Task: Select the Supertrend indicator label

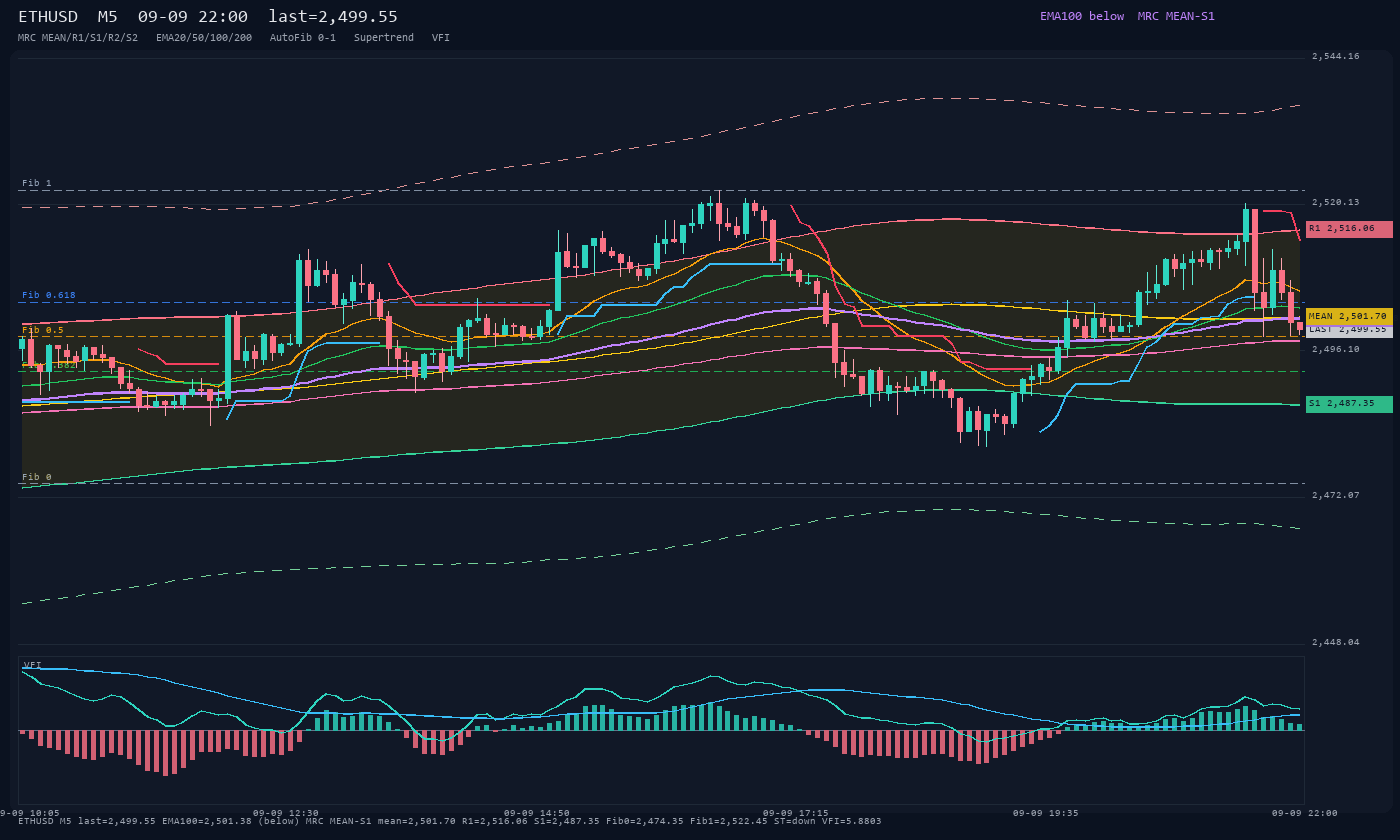Action: [x=384, y=38]
